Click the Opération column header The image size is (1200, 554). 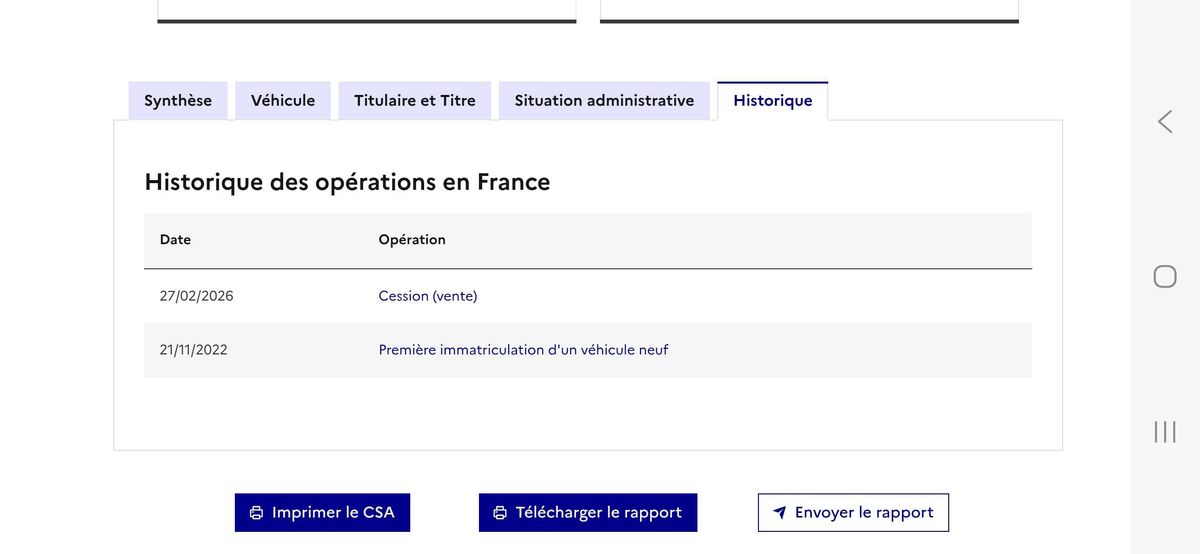click(x=412, y=240)
